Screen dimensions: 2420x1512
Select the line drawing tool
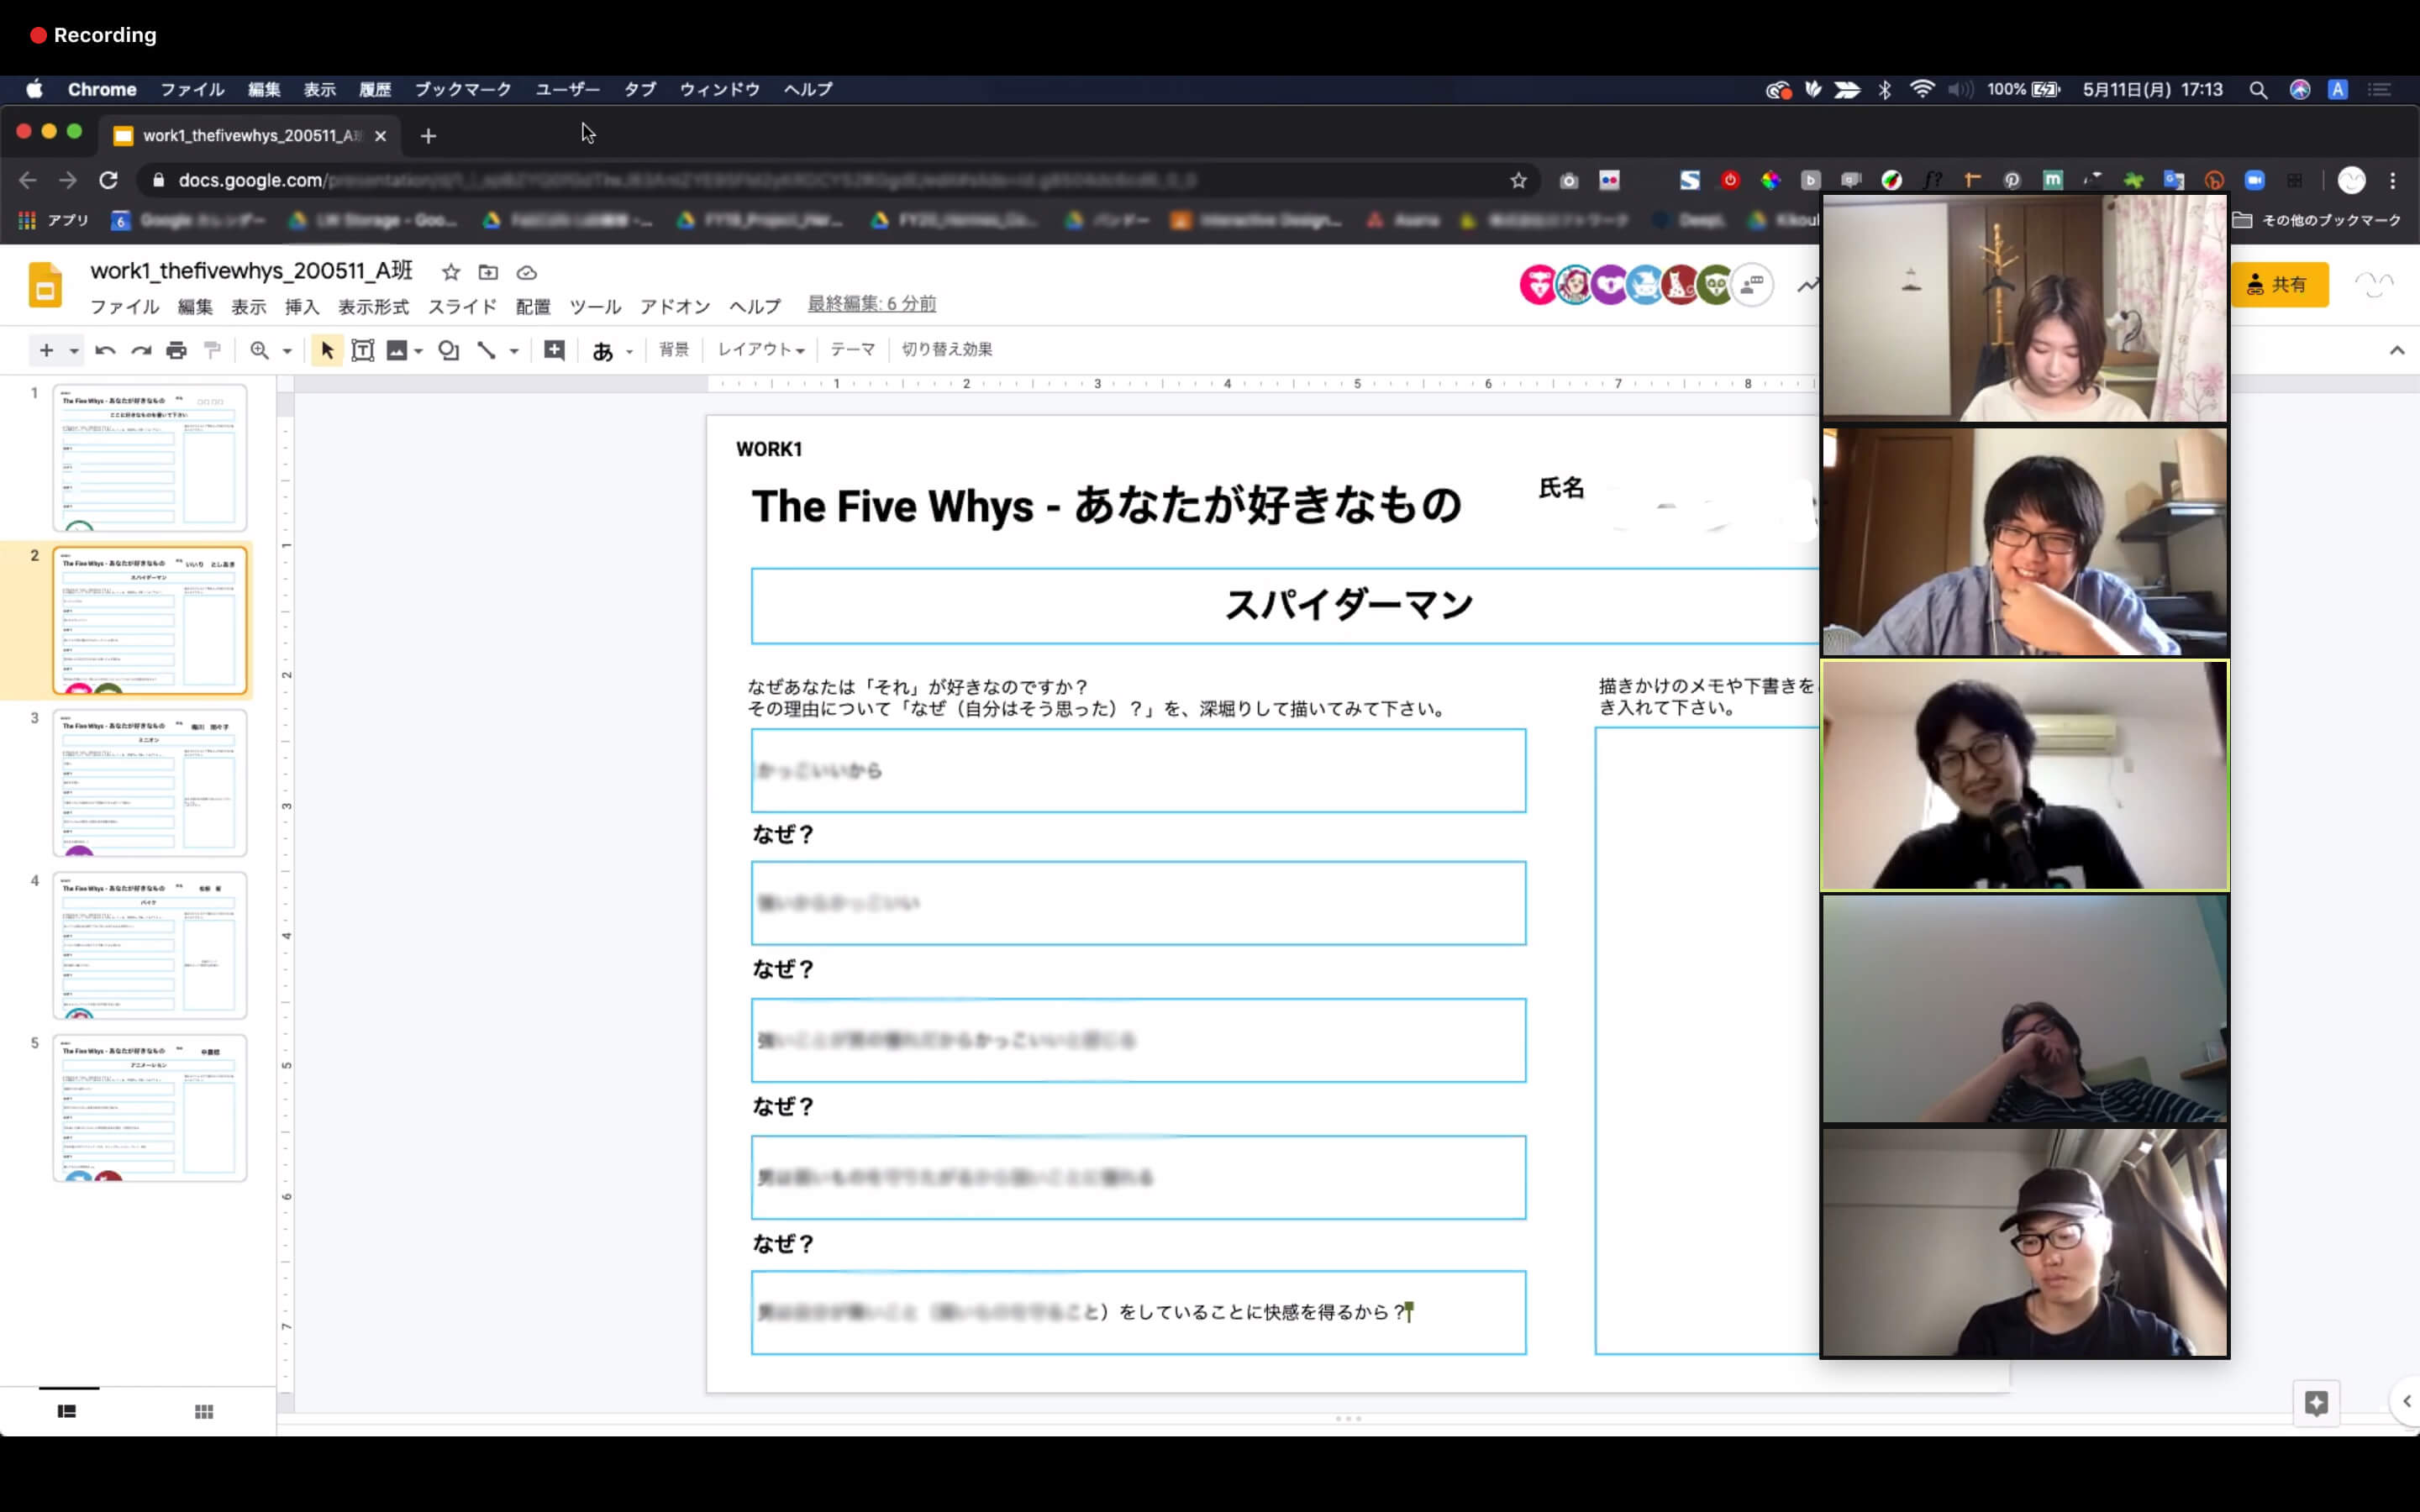[x=486, y=350]
